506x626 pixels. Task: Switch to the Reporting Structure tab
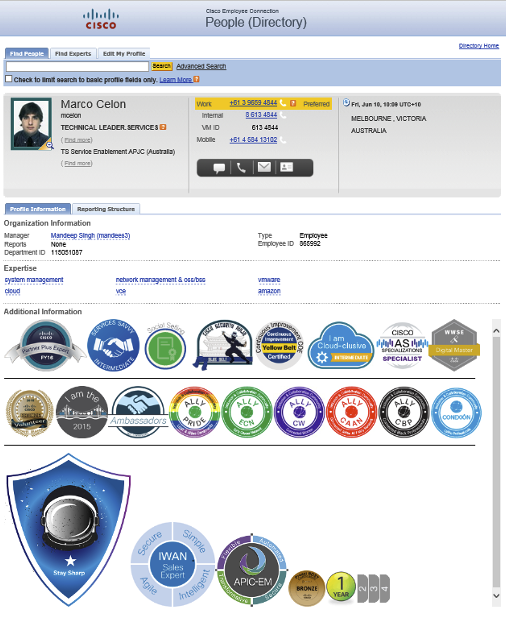point(106,209)
